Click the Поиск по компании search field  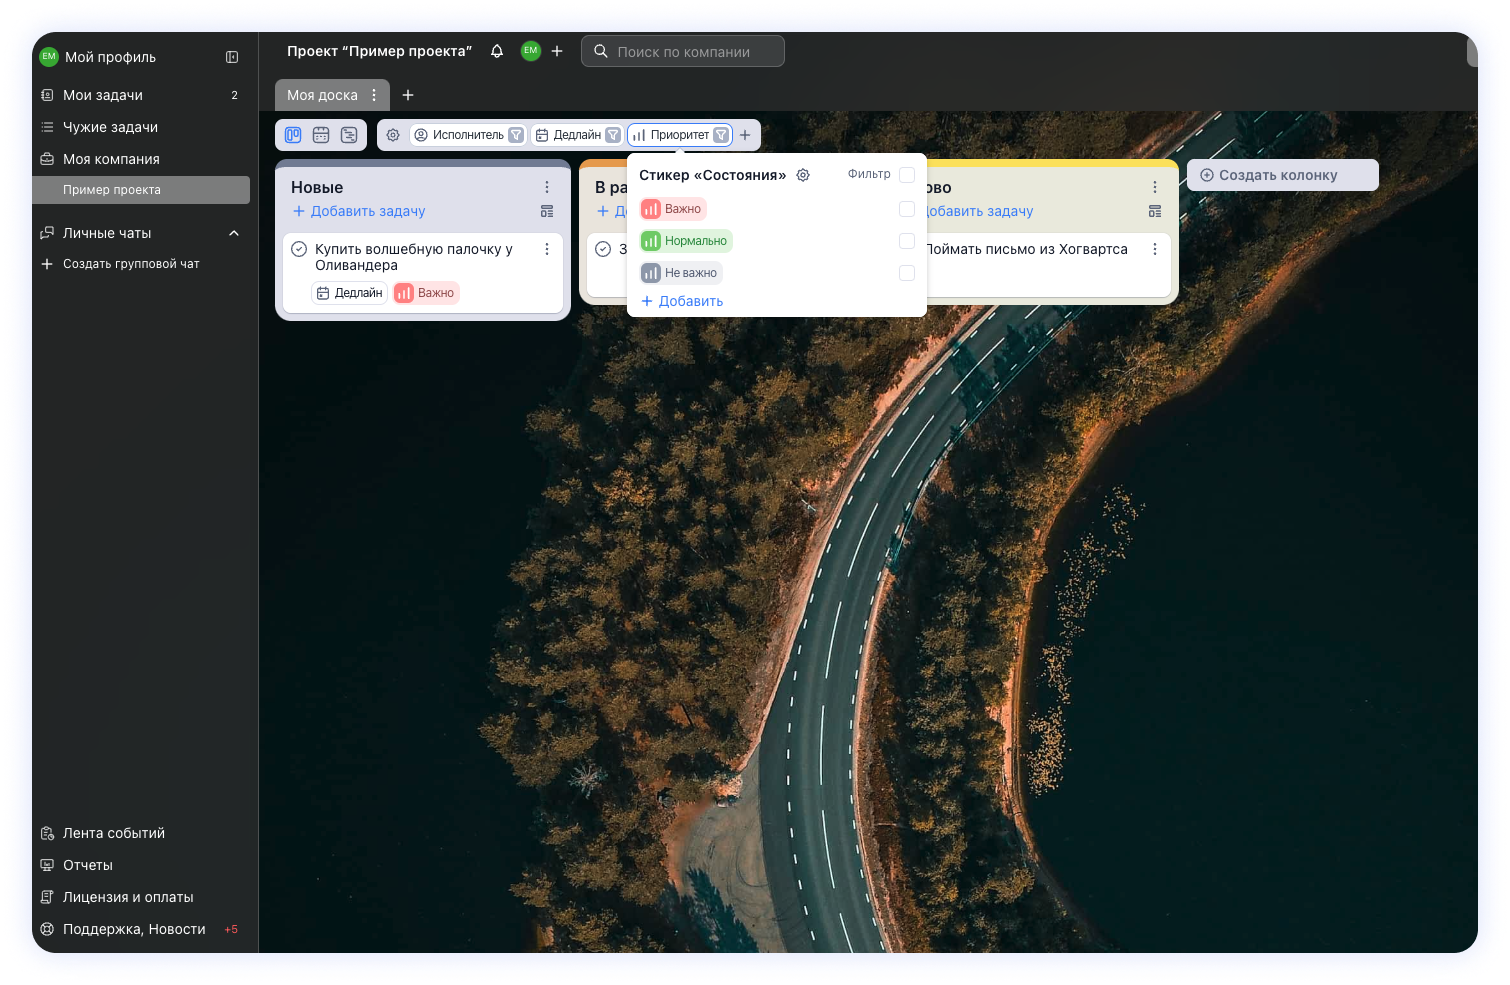683,52
